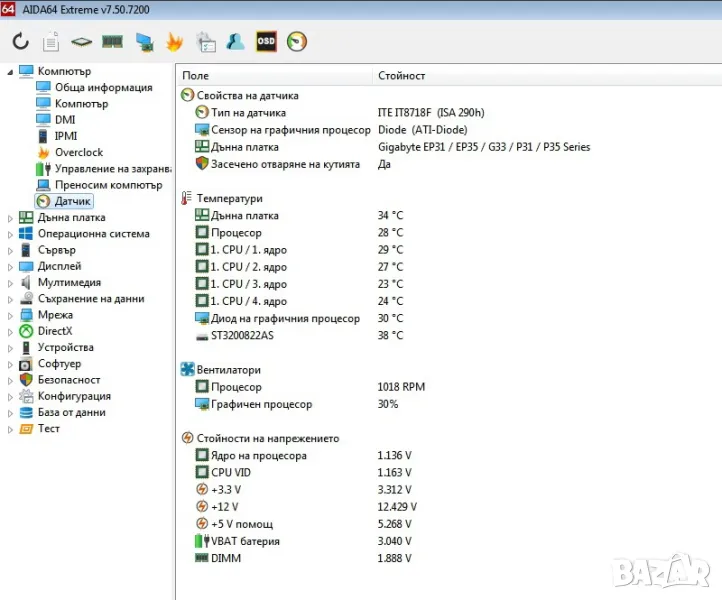
Task: Select Обща информация tree item
Action: coord(103,87)
